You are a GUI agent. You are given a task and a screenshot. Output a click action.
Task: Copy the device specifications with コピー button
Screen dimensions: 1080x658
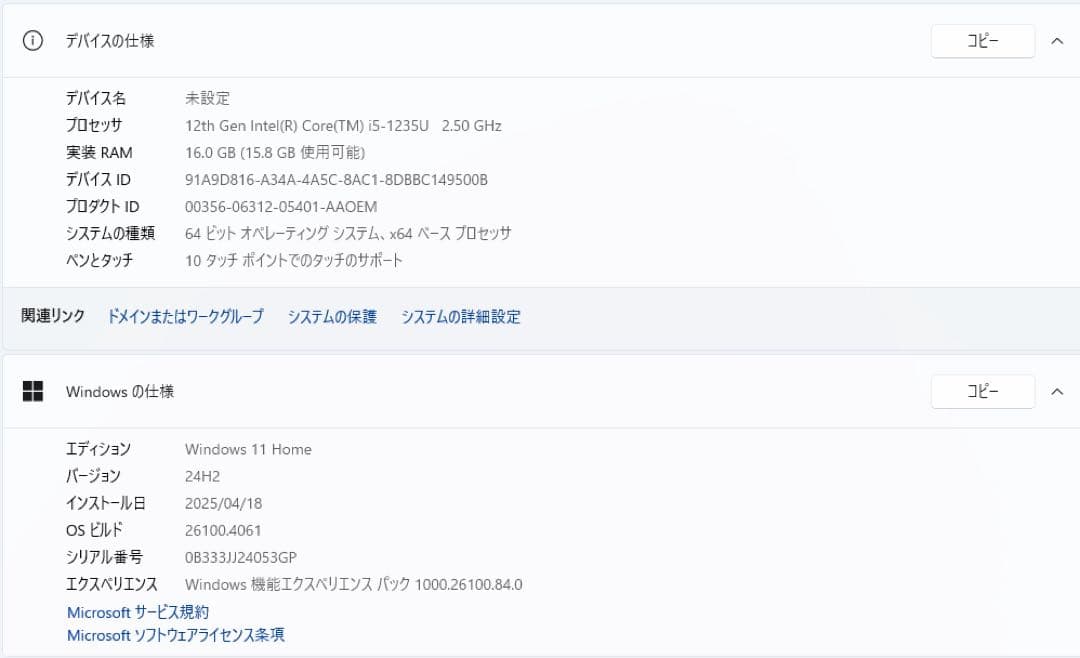983,41
